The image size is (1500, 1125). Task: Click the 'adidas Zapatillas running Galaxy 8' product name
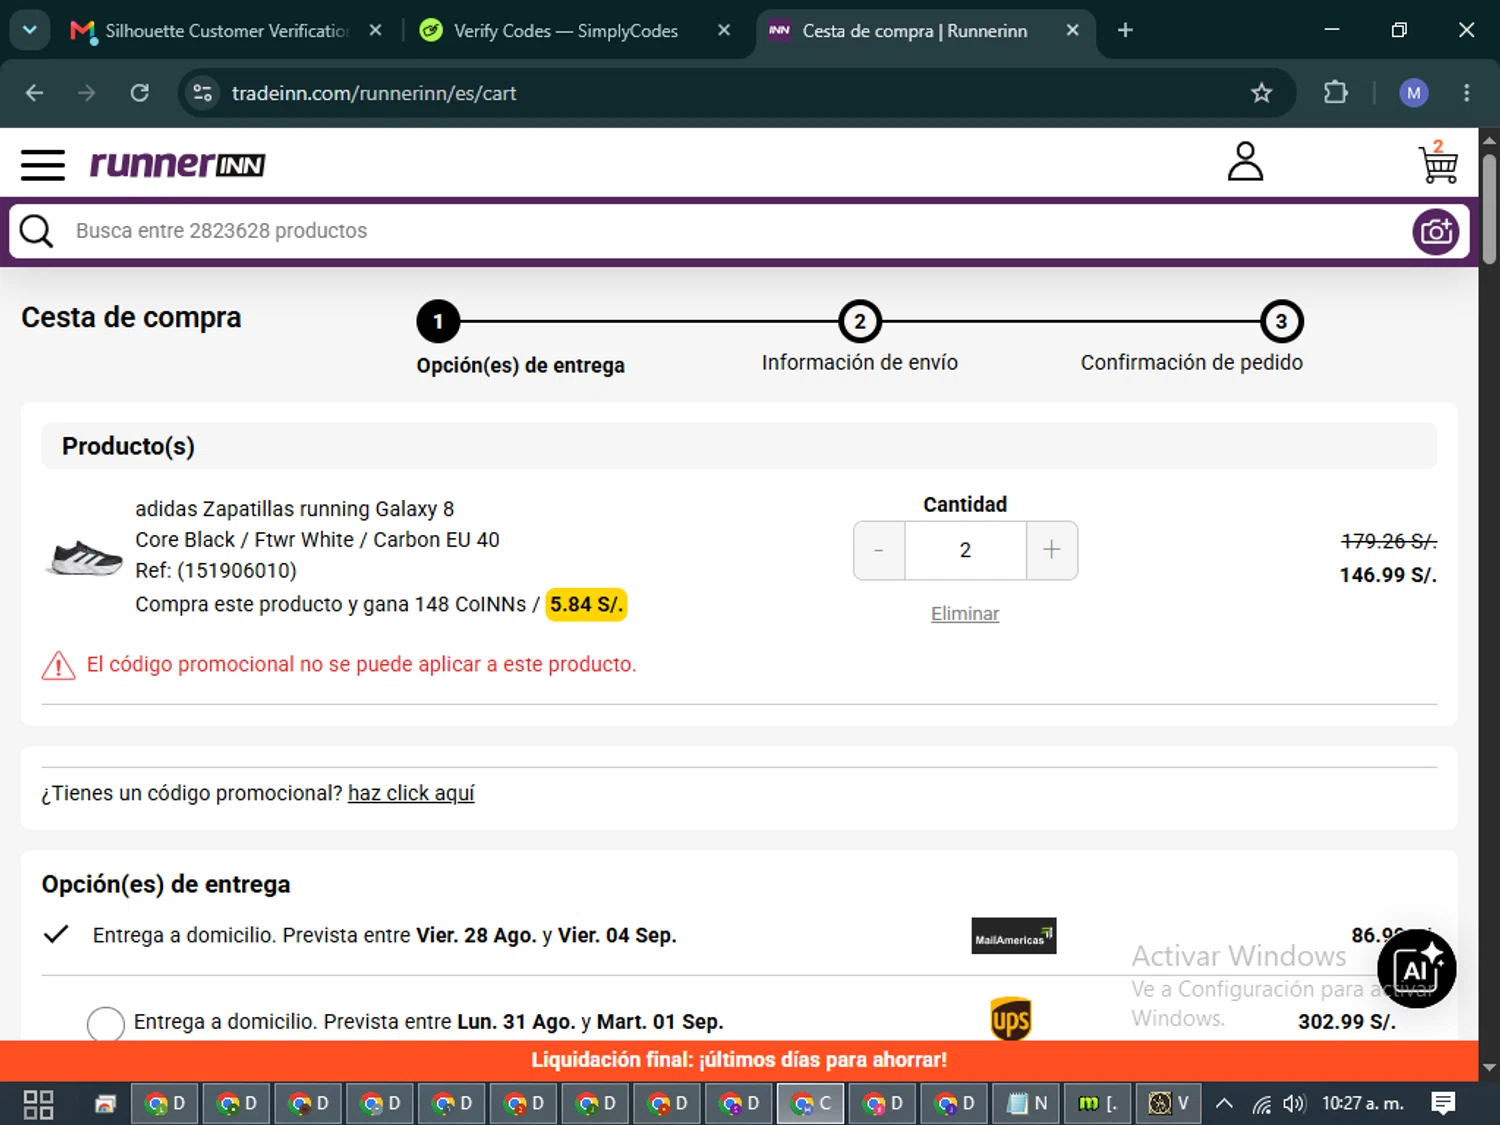point(295,509)
